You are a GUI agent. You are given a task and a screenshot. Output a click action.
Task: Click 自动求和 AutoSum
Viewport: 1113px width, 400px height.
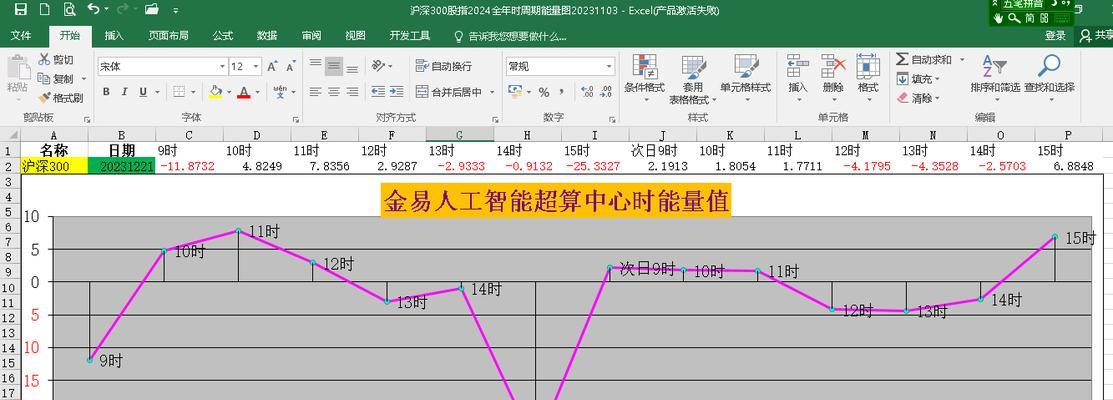[x=923, y=60]
